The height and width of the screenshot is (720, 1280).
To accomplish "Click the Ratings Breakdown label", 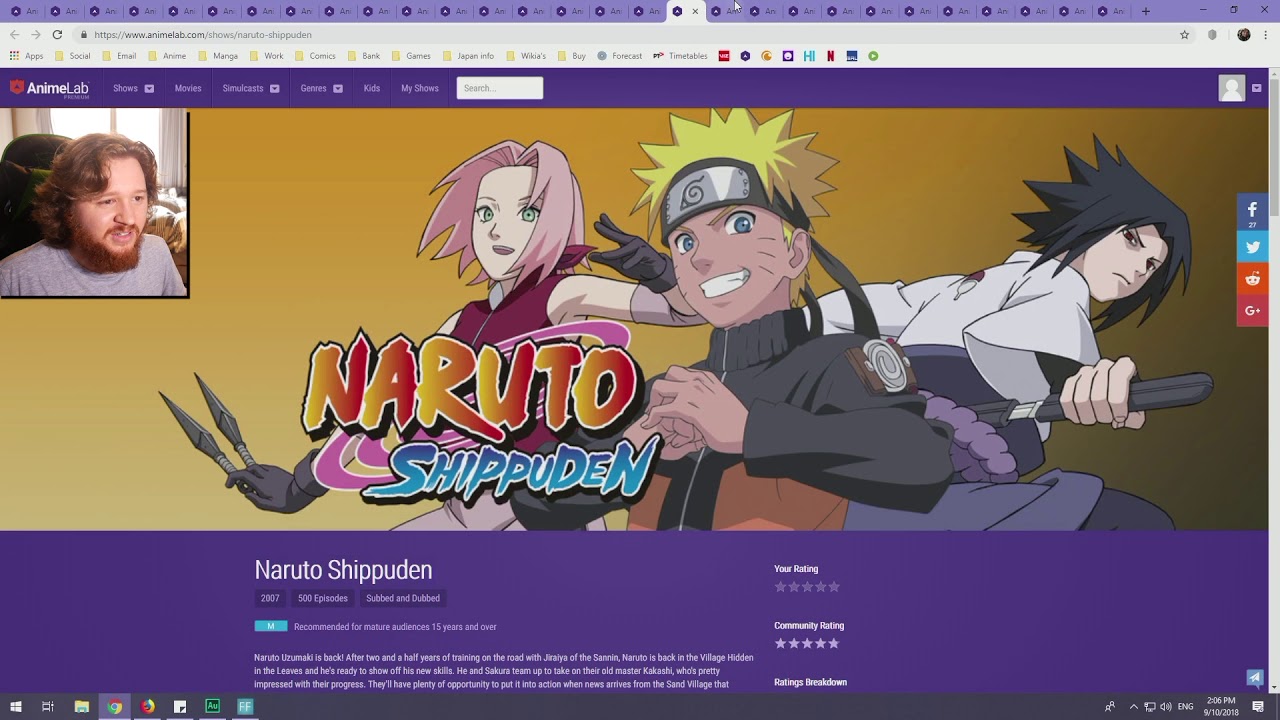I will (810, 682).
